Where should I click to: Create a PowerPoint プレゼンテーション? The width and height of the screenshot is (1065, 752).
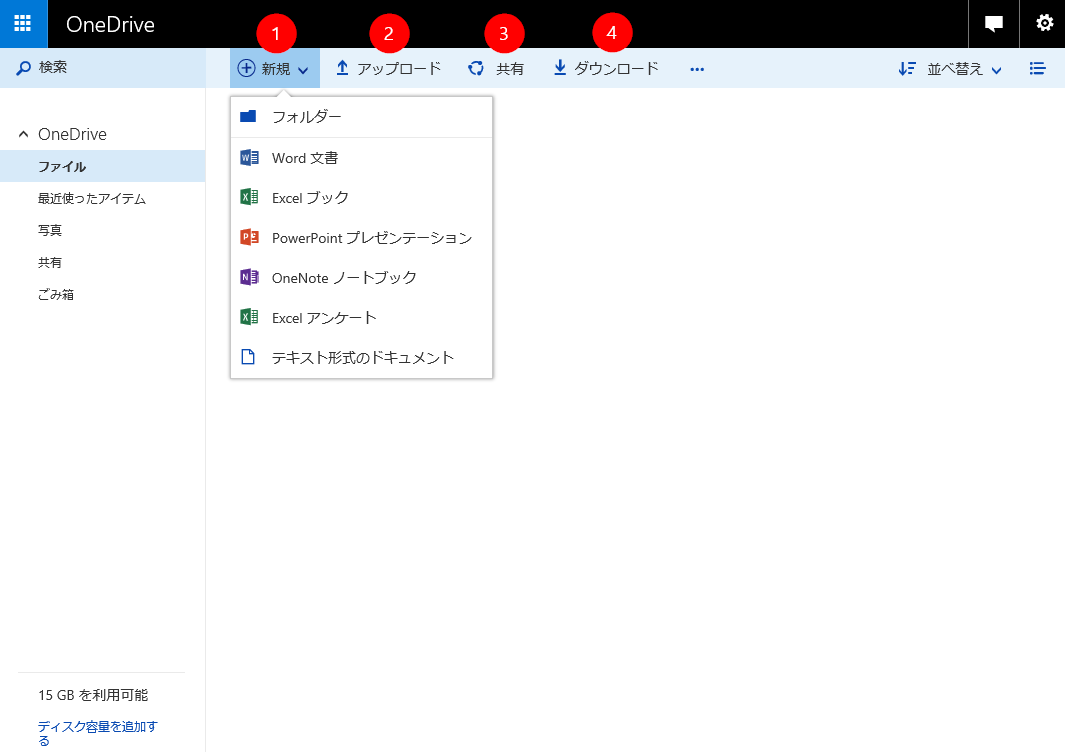coord(361,238)
